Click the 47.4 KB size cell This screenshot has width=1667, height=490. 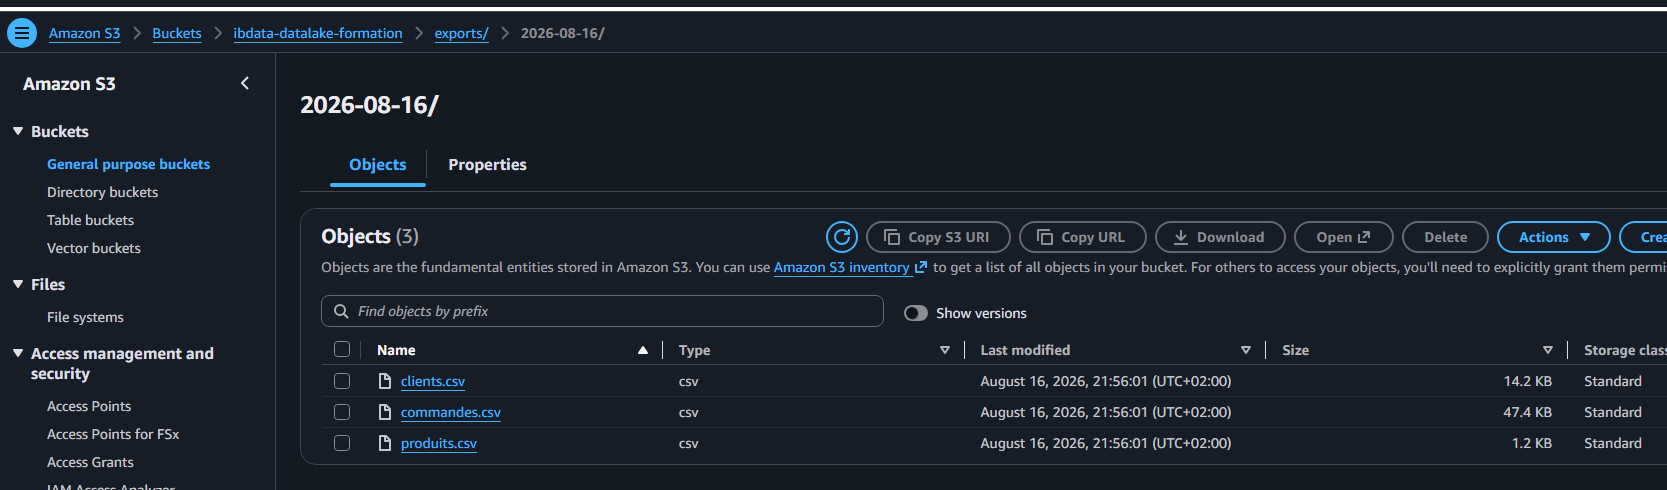click(x=1527, y=412)
